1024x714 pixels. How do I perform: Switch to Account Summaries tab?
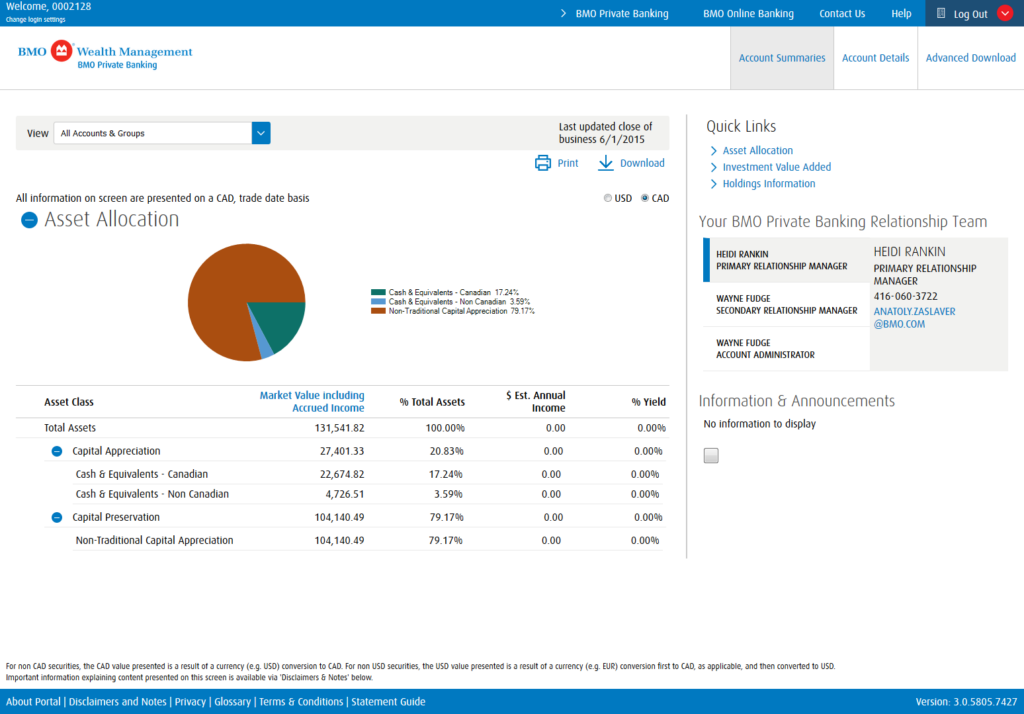pos(782,58)
